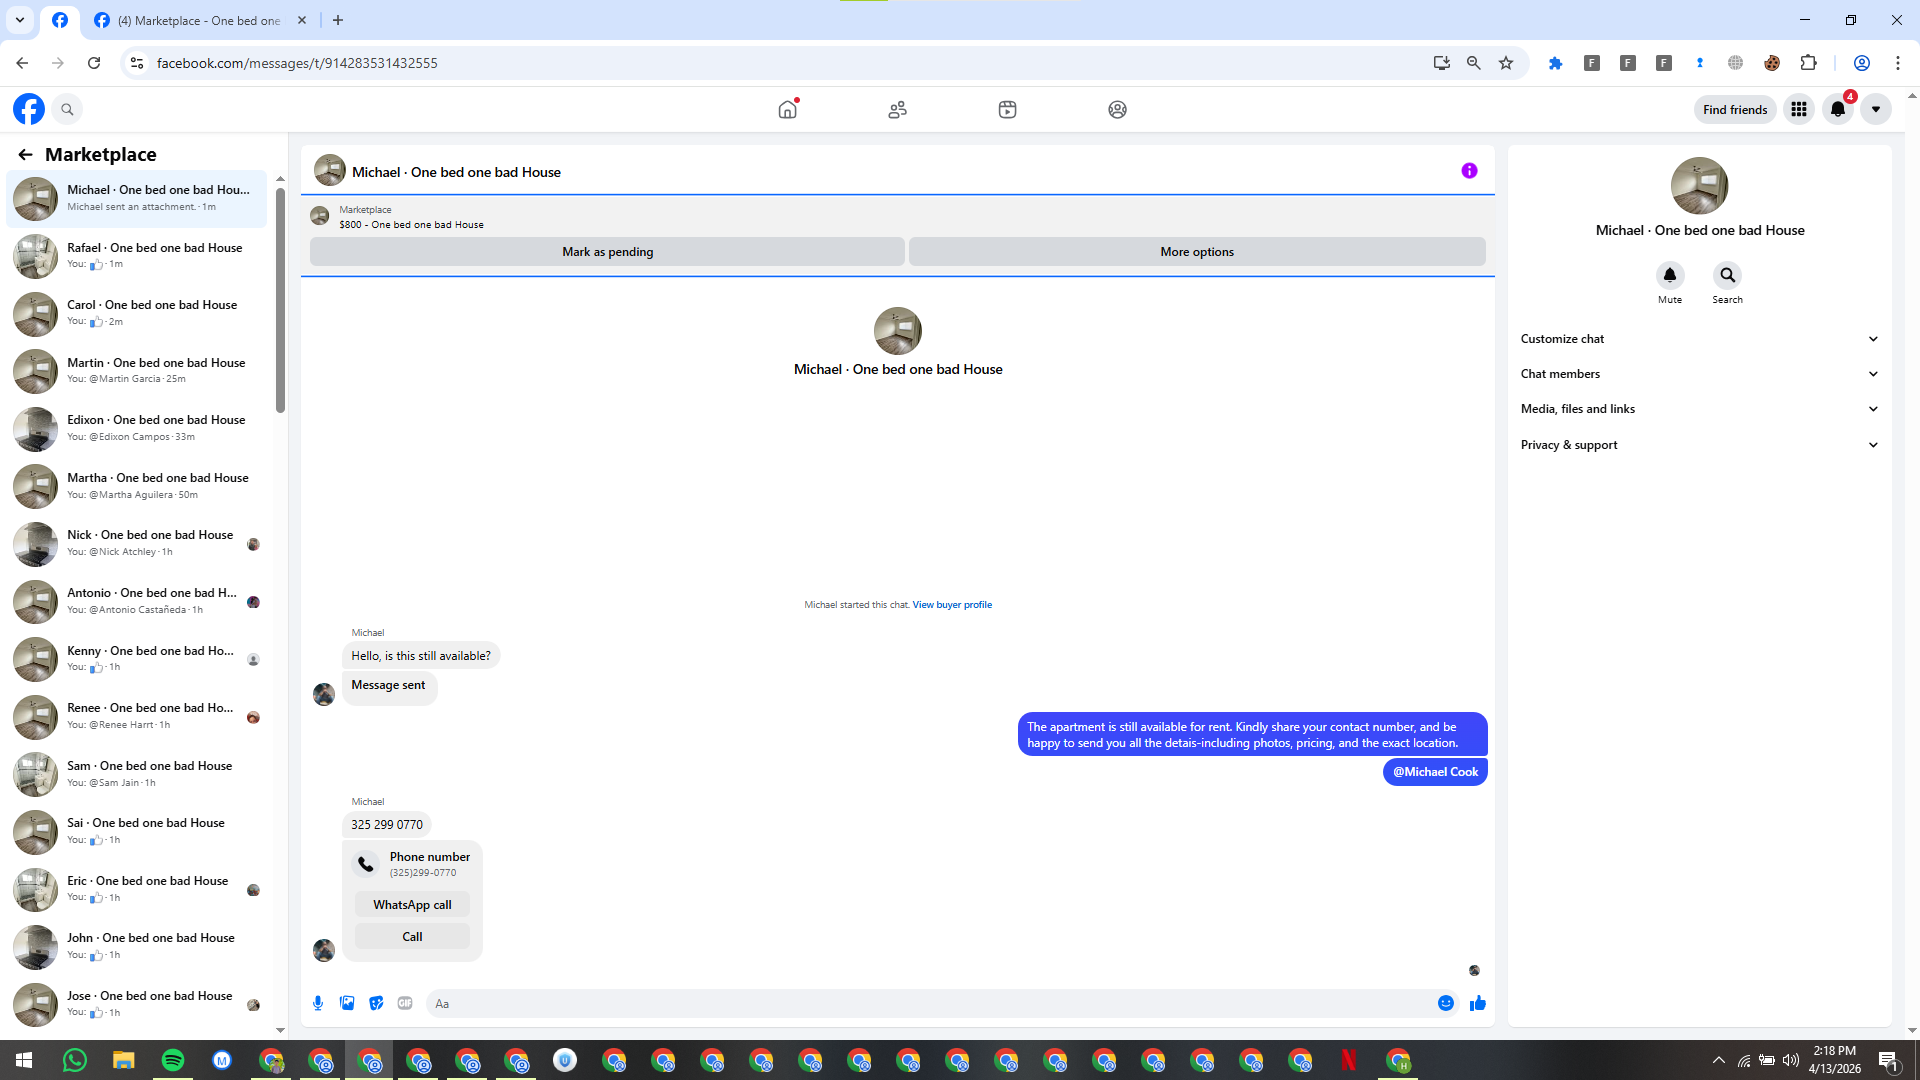Mute this conversation

[x=1669, y=275]
